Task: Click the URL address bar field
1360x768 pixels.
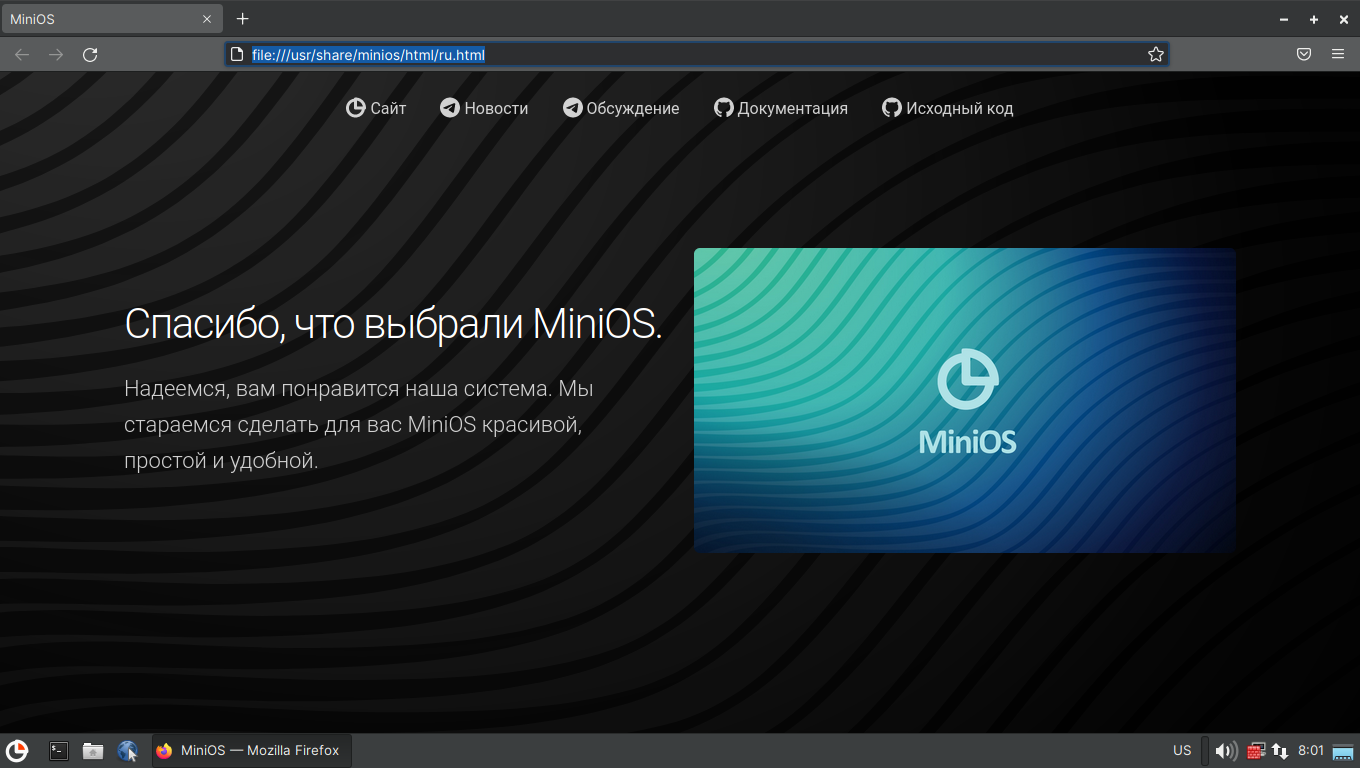Action: tap(690, 55)
